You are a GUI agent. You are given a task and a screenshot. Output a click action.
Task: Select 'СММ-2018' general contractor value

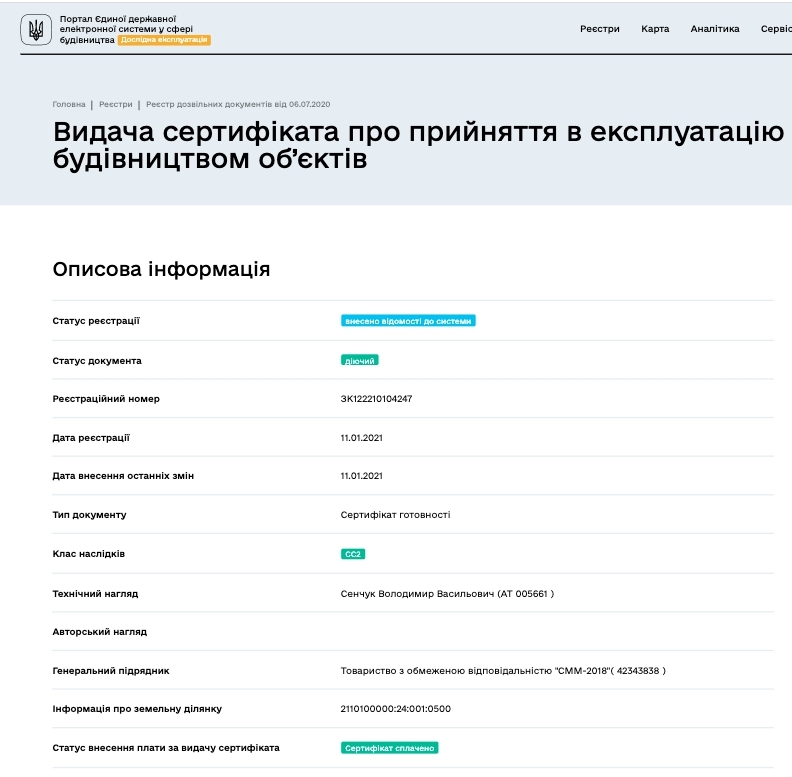(503, 671)
